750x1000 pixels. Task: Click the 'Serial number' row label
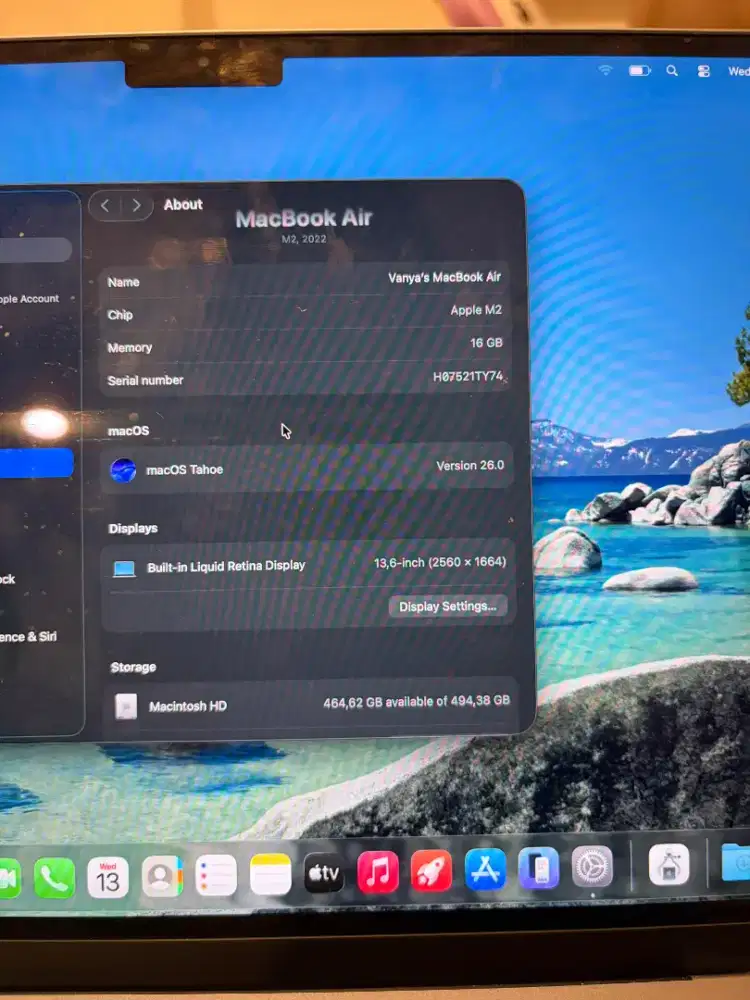145,381
